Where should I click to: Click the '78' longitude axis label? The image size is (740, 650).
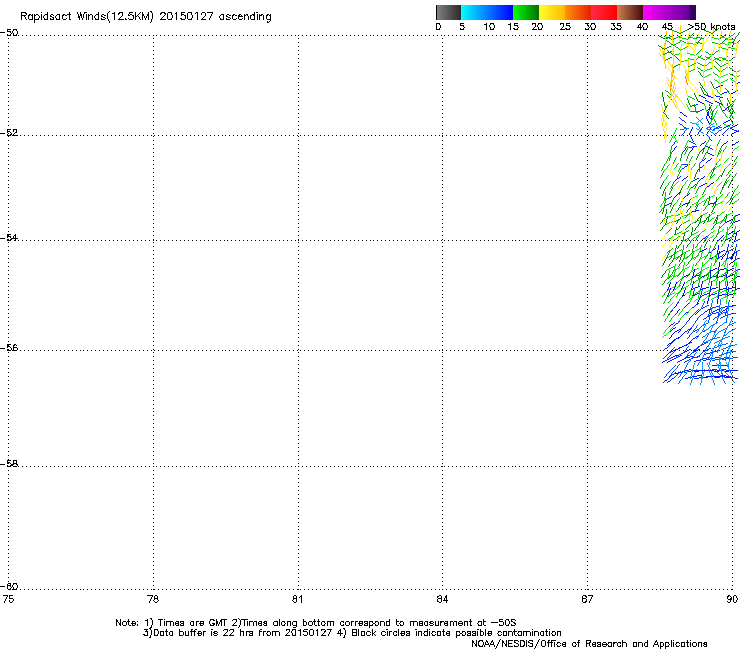pyautogui.click(x=153, y=599)
